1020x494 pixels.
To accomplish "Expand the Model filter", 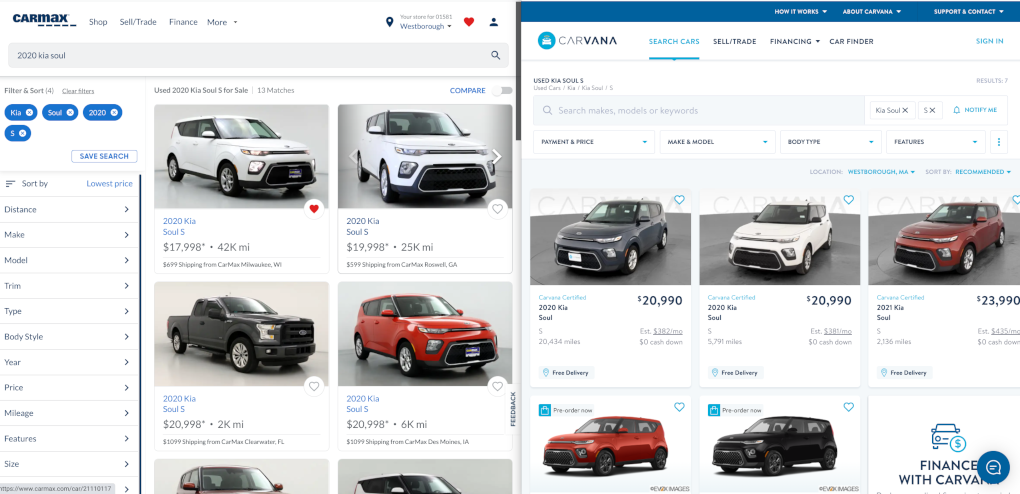I will 69,260.
